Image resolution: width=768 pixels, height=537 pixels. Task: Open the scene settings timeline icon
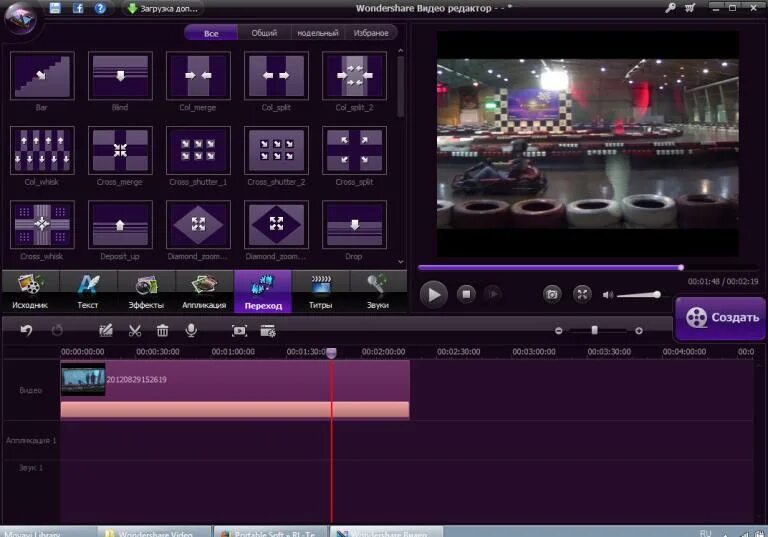coord(268,331)
